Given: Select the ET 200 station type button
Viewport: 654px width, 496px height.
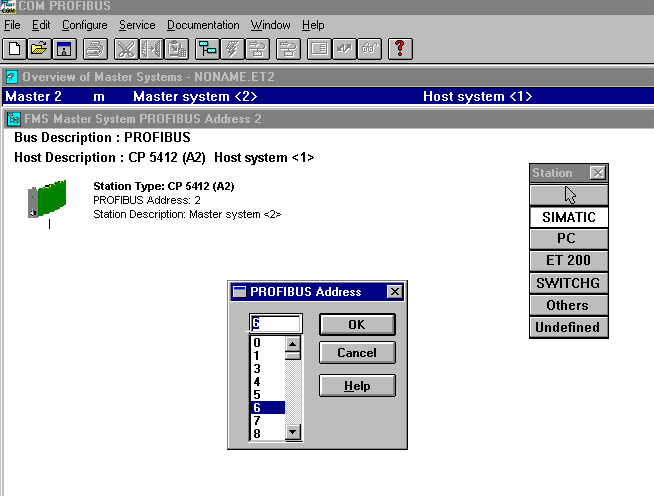Looking at the screenshot, I should (569, 260).
